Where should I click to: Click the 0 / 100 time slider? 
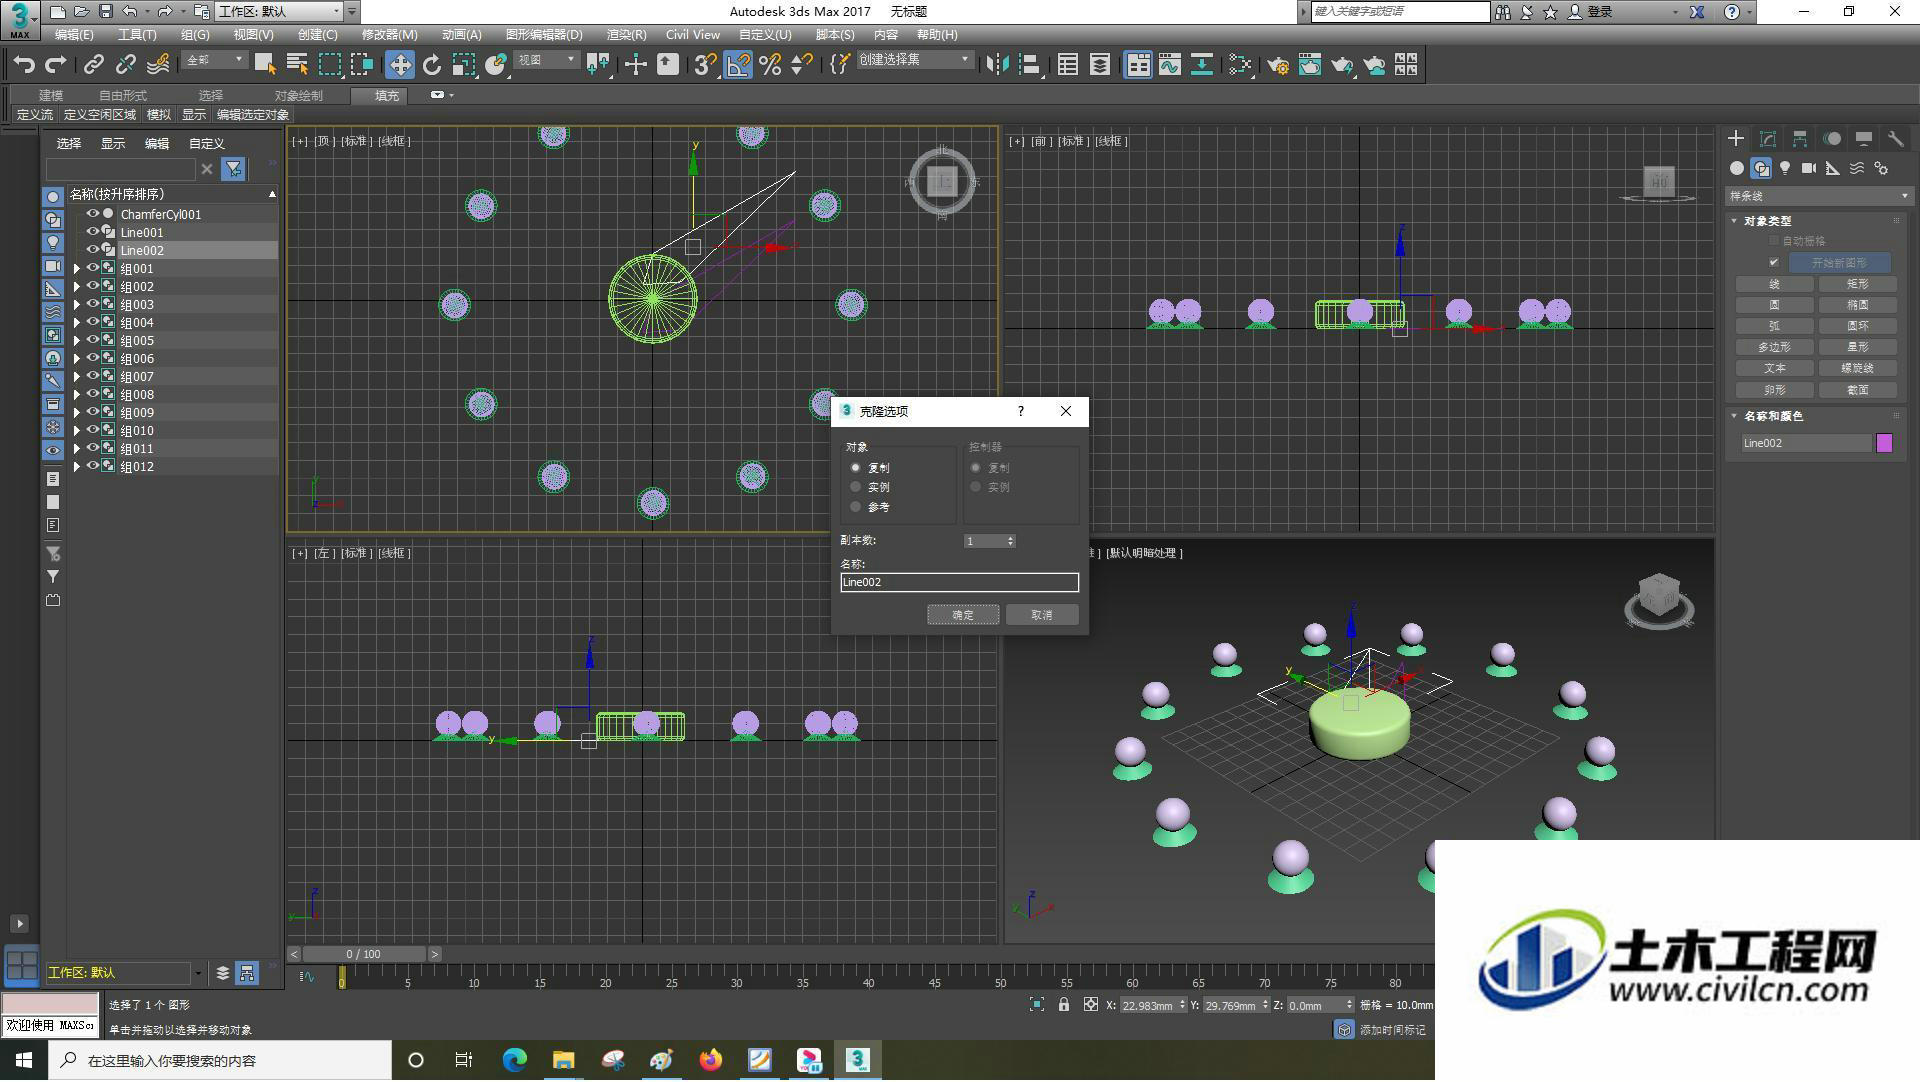(364, 955)
